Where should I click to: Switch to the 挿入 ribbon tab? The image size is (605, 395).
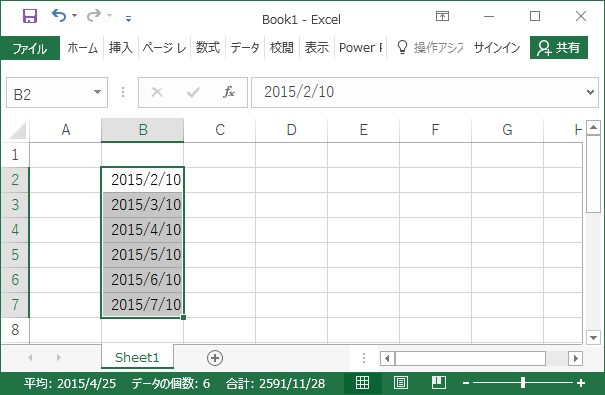(121, 48)
